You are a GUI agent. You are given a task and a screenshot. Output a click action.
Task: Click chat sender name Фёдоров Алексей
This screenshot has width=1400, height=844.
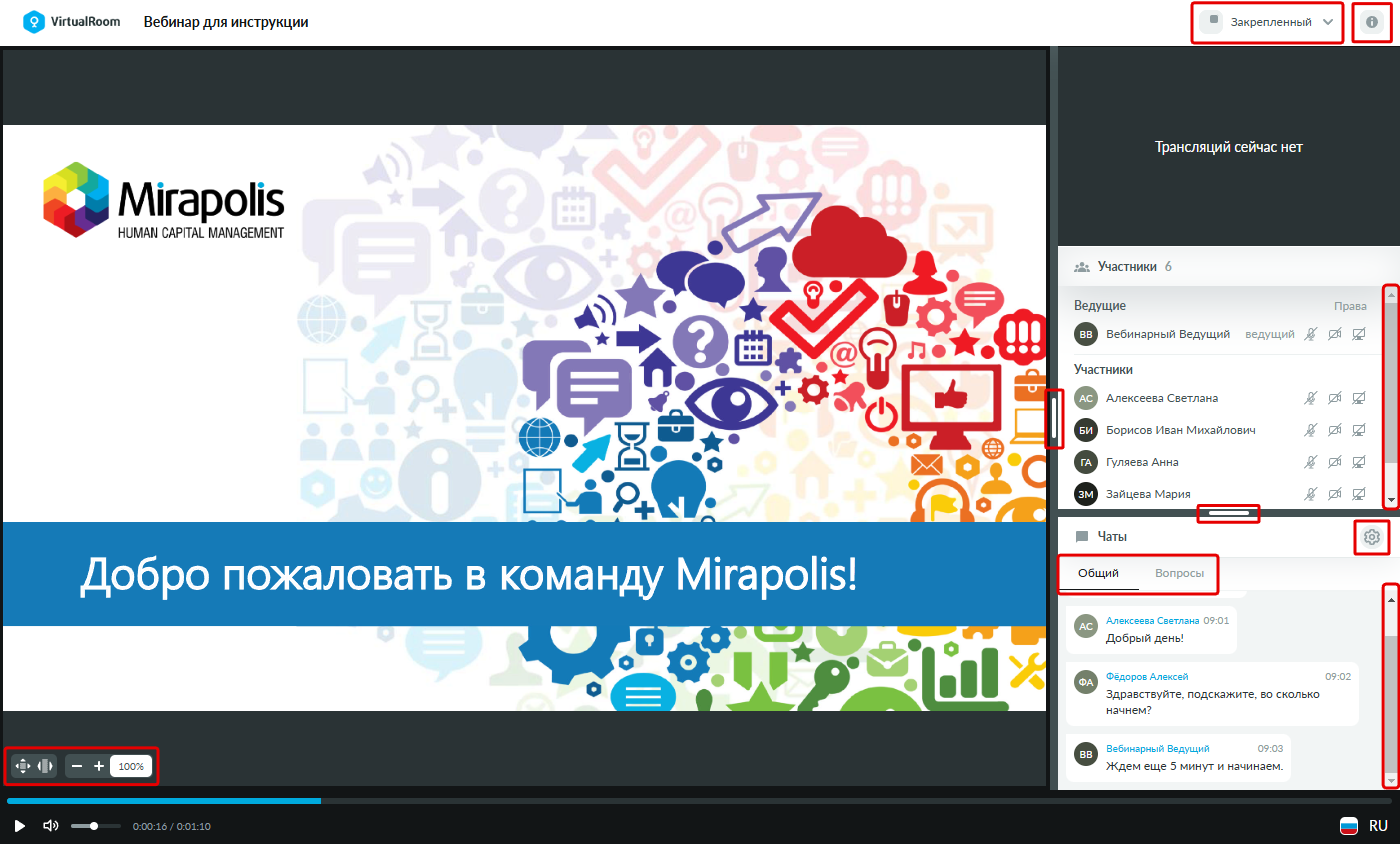click(x=1147, y=677)
